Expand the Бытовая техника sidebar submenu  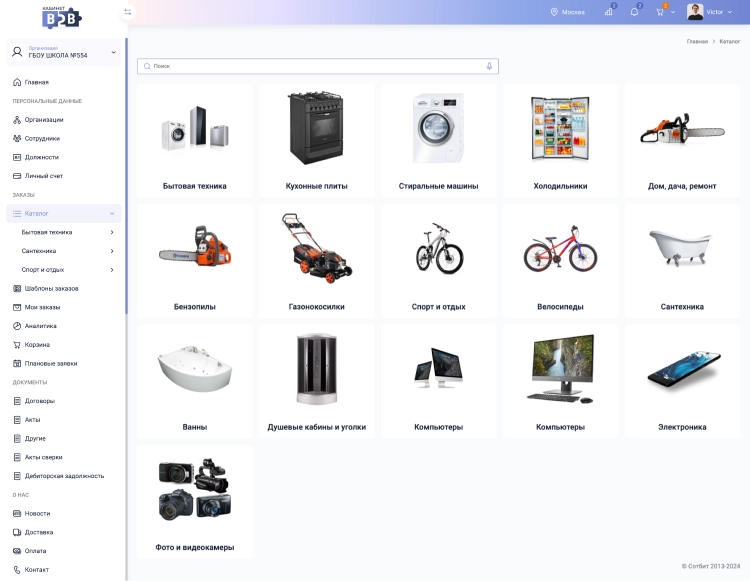click(x=111, y=232)
